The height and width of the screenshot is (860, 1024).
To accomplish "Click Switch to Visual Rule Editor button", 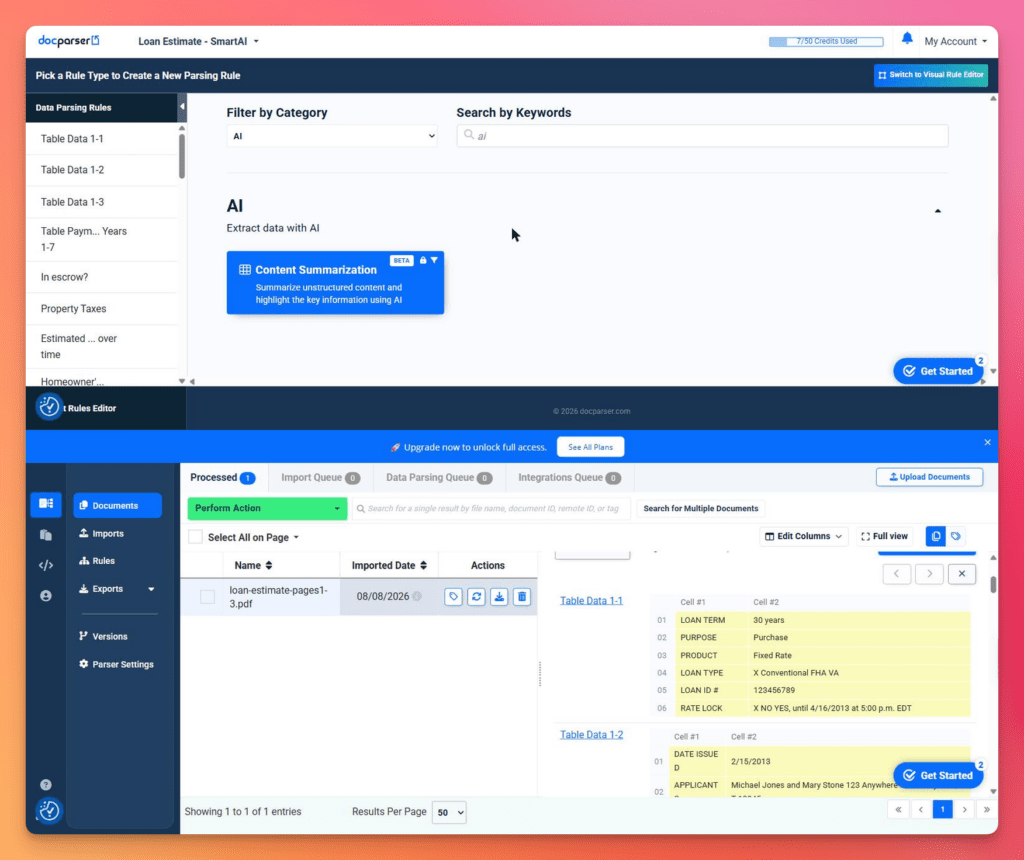I will pyautogui.click(x=931, y=75).
